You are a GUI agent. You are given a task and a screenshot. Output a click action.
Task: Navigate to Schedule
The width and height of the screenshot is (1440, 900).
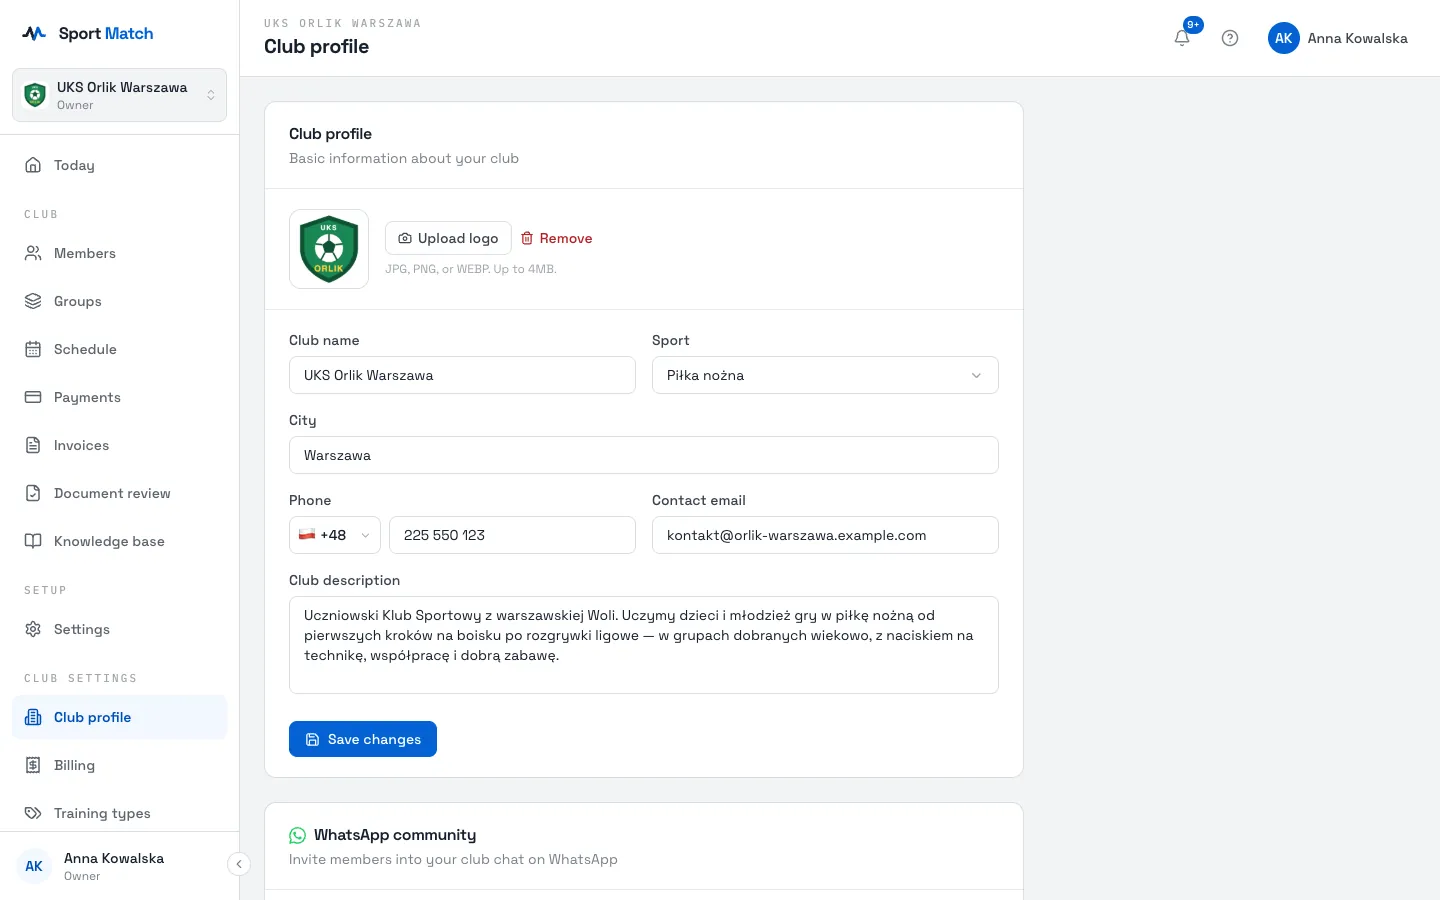pyautogui.click(x=120, y=349)
